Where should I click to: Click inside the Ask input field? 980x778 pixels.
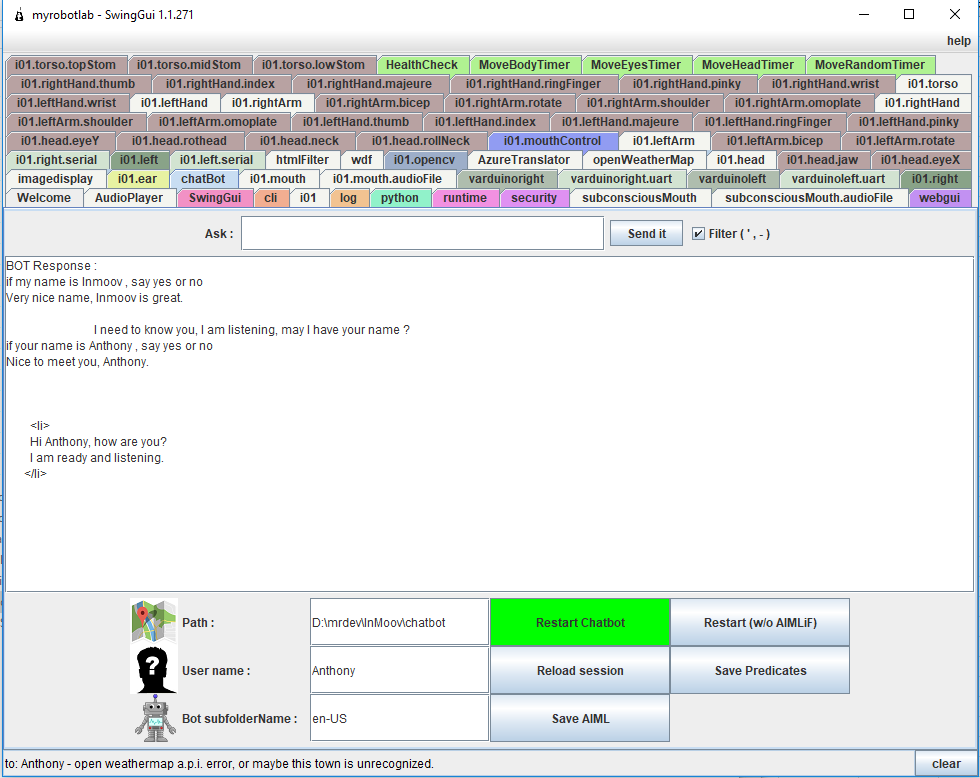point(422,233)
